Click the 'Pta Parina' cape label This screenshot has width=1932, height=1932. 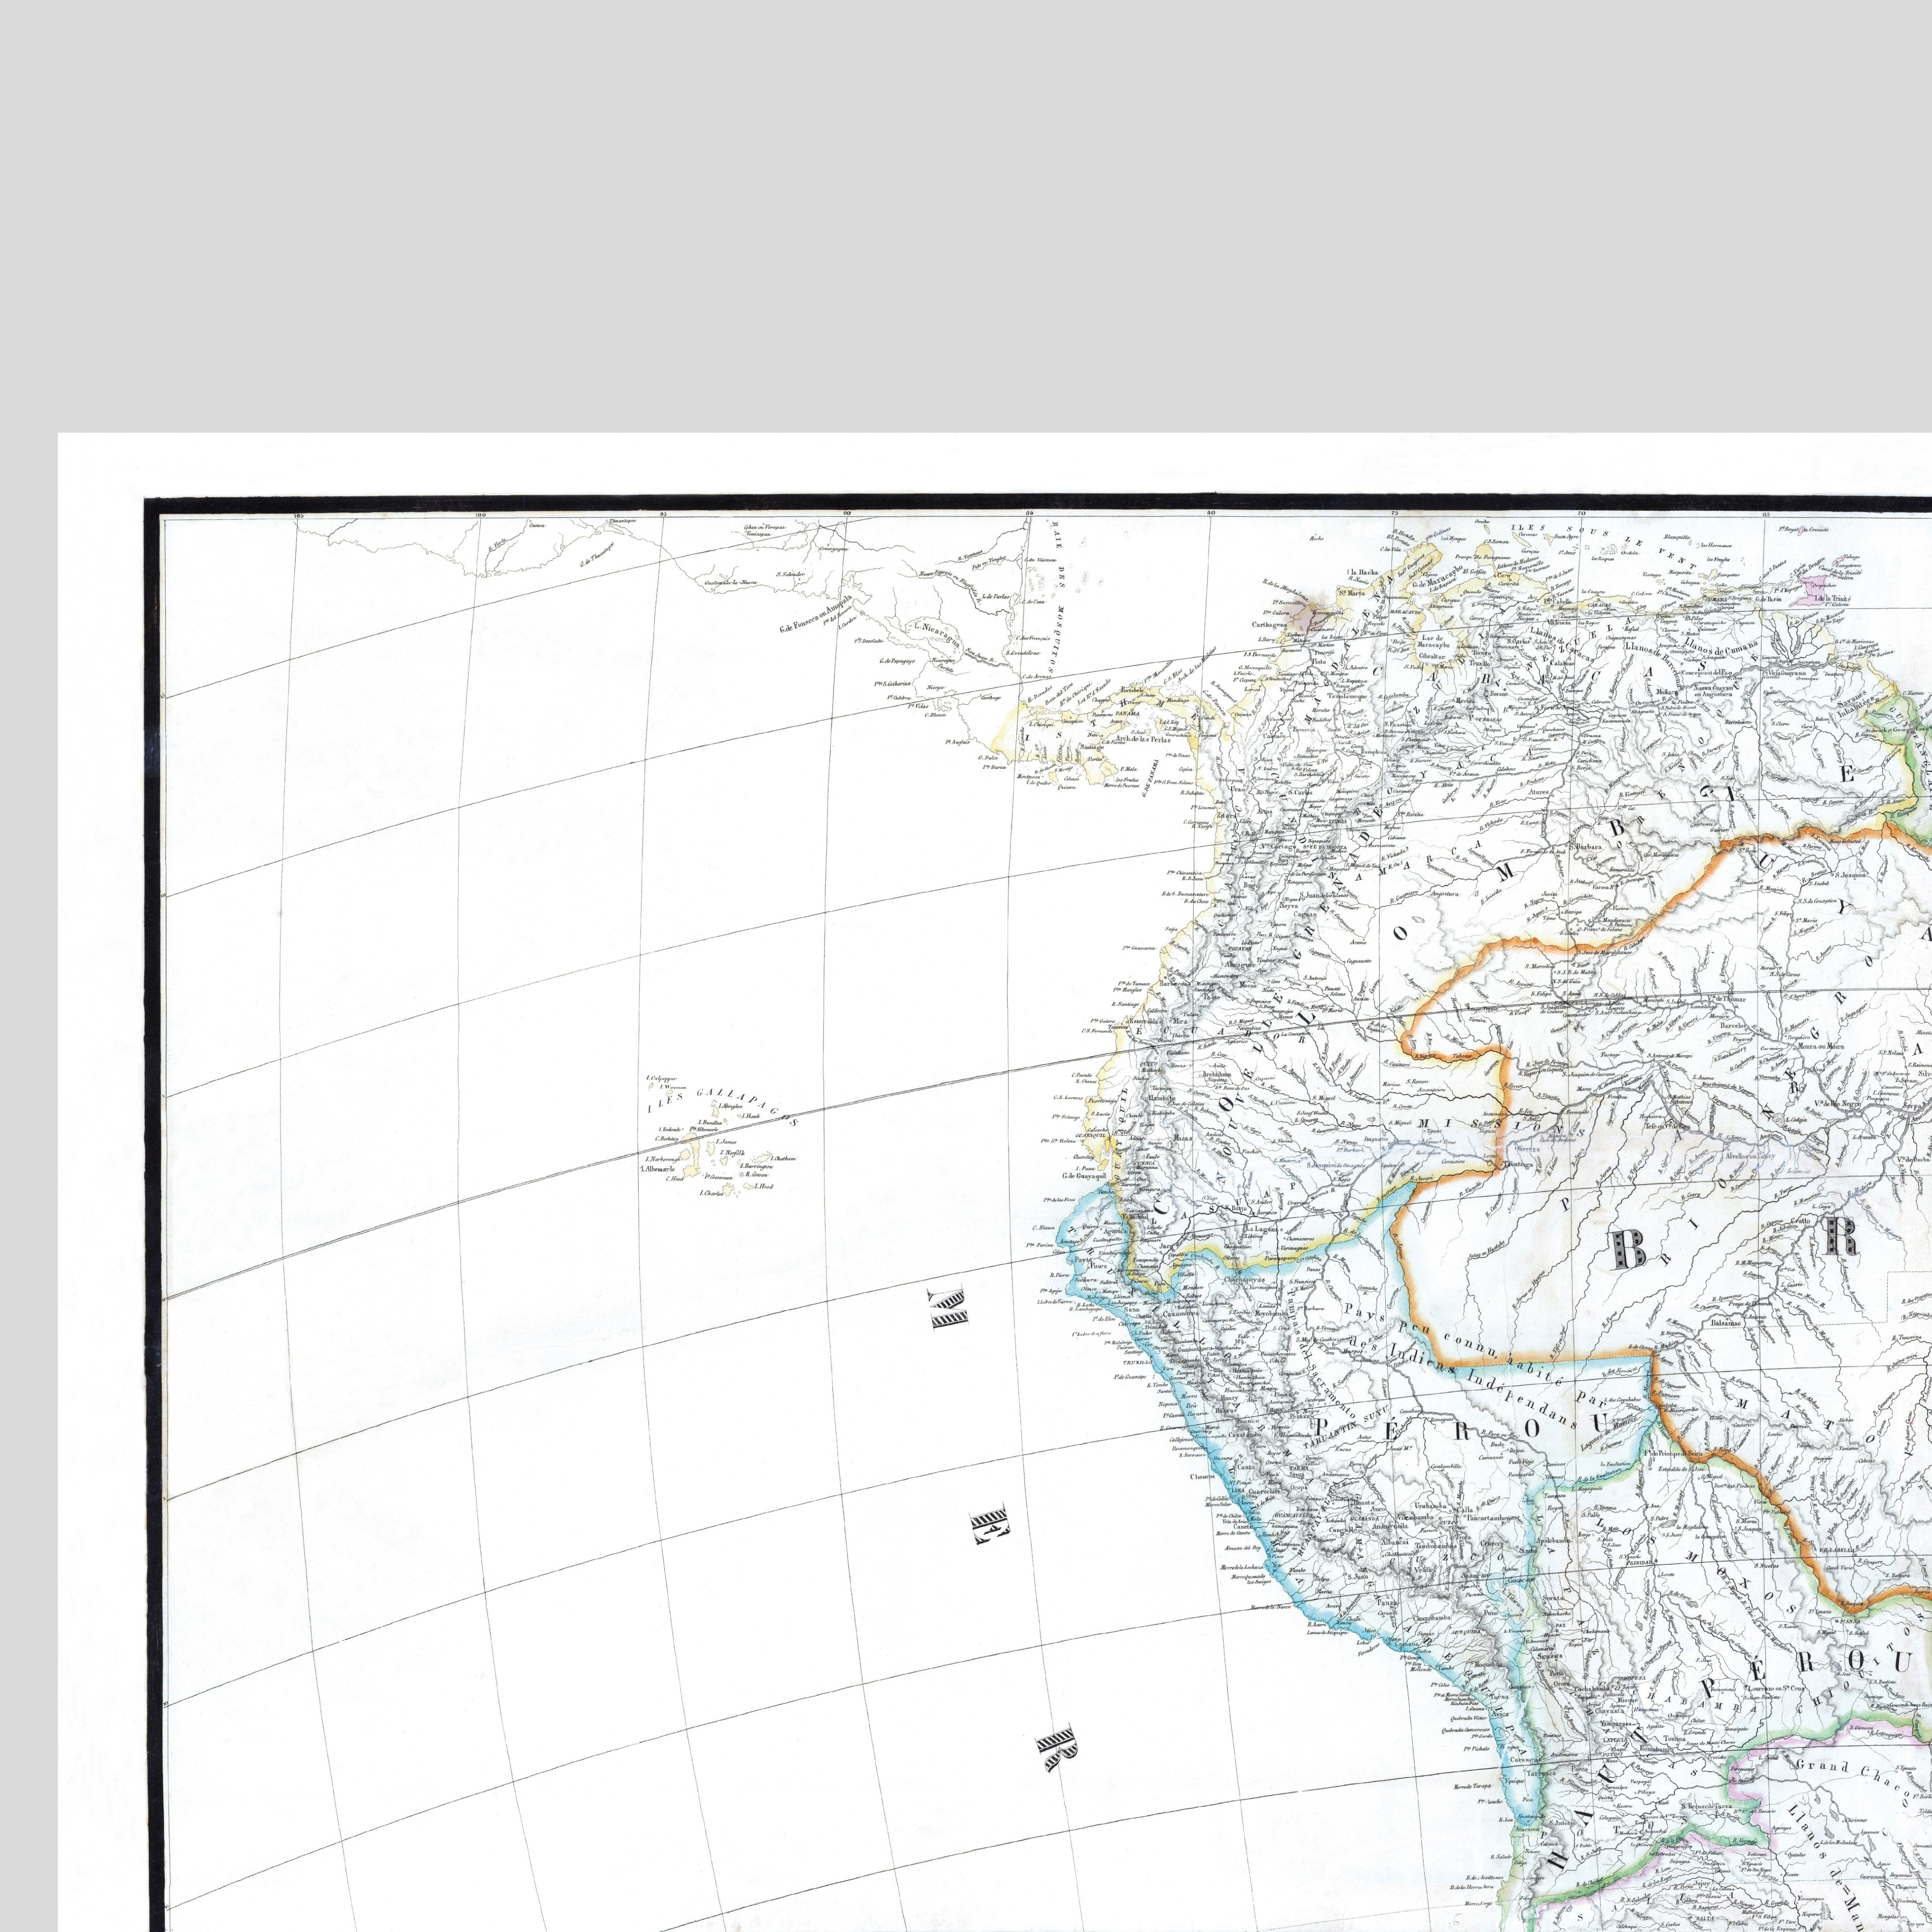[x=1040, y=1245]
